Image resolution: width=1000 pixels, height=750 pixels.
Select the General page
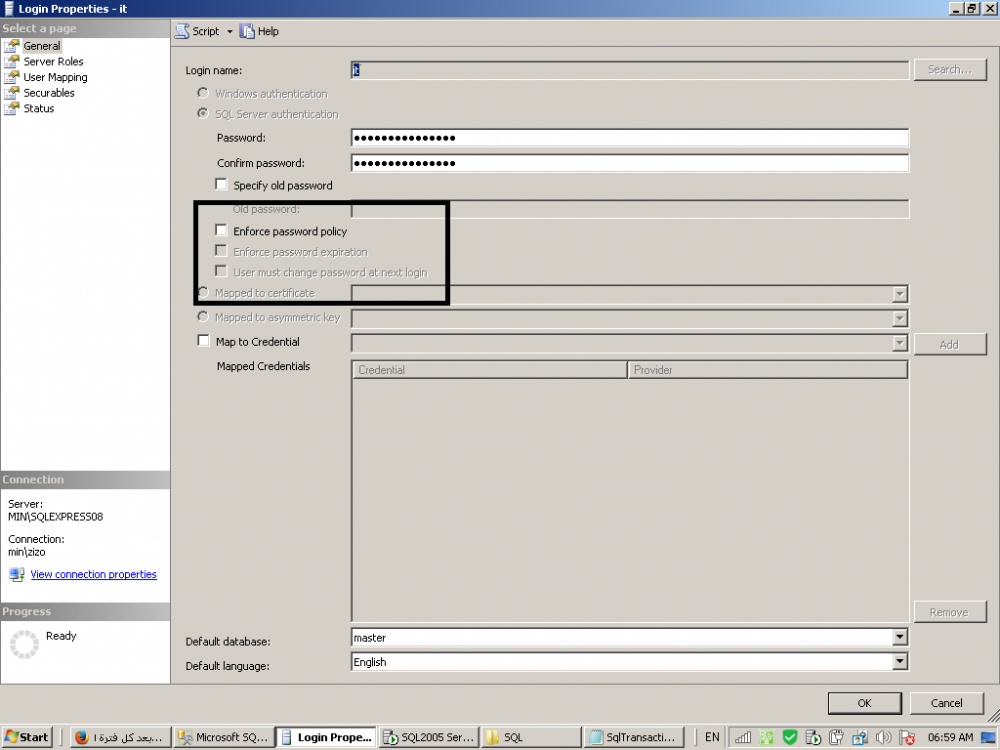click(x=42, y=46)
